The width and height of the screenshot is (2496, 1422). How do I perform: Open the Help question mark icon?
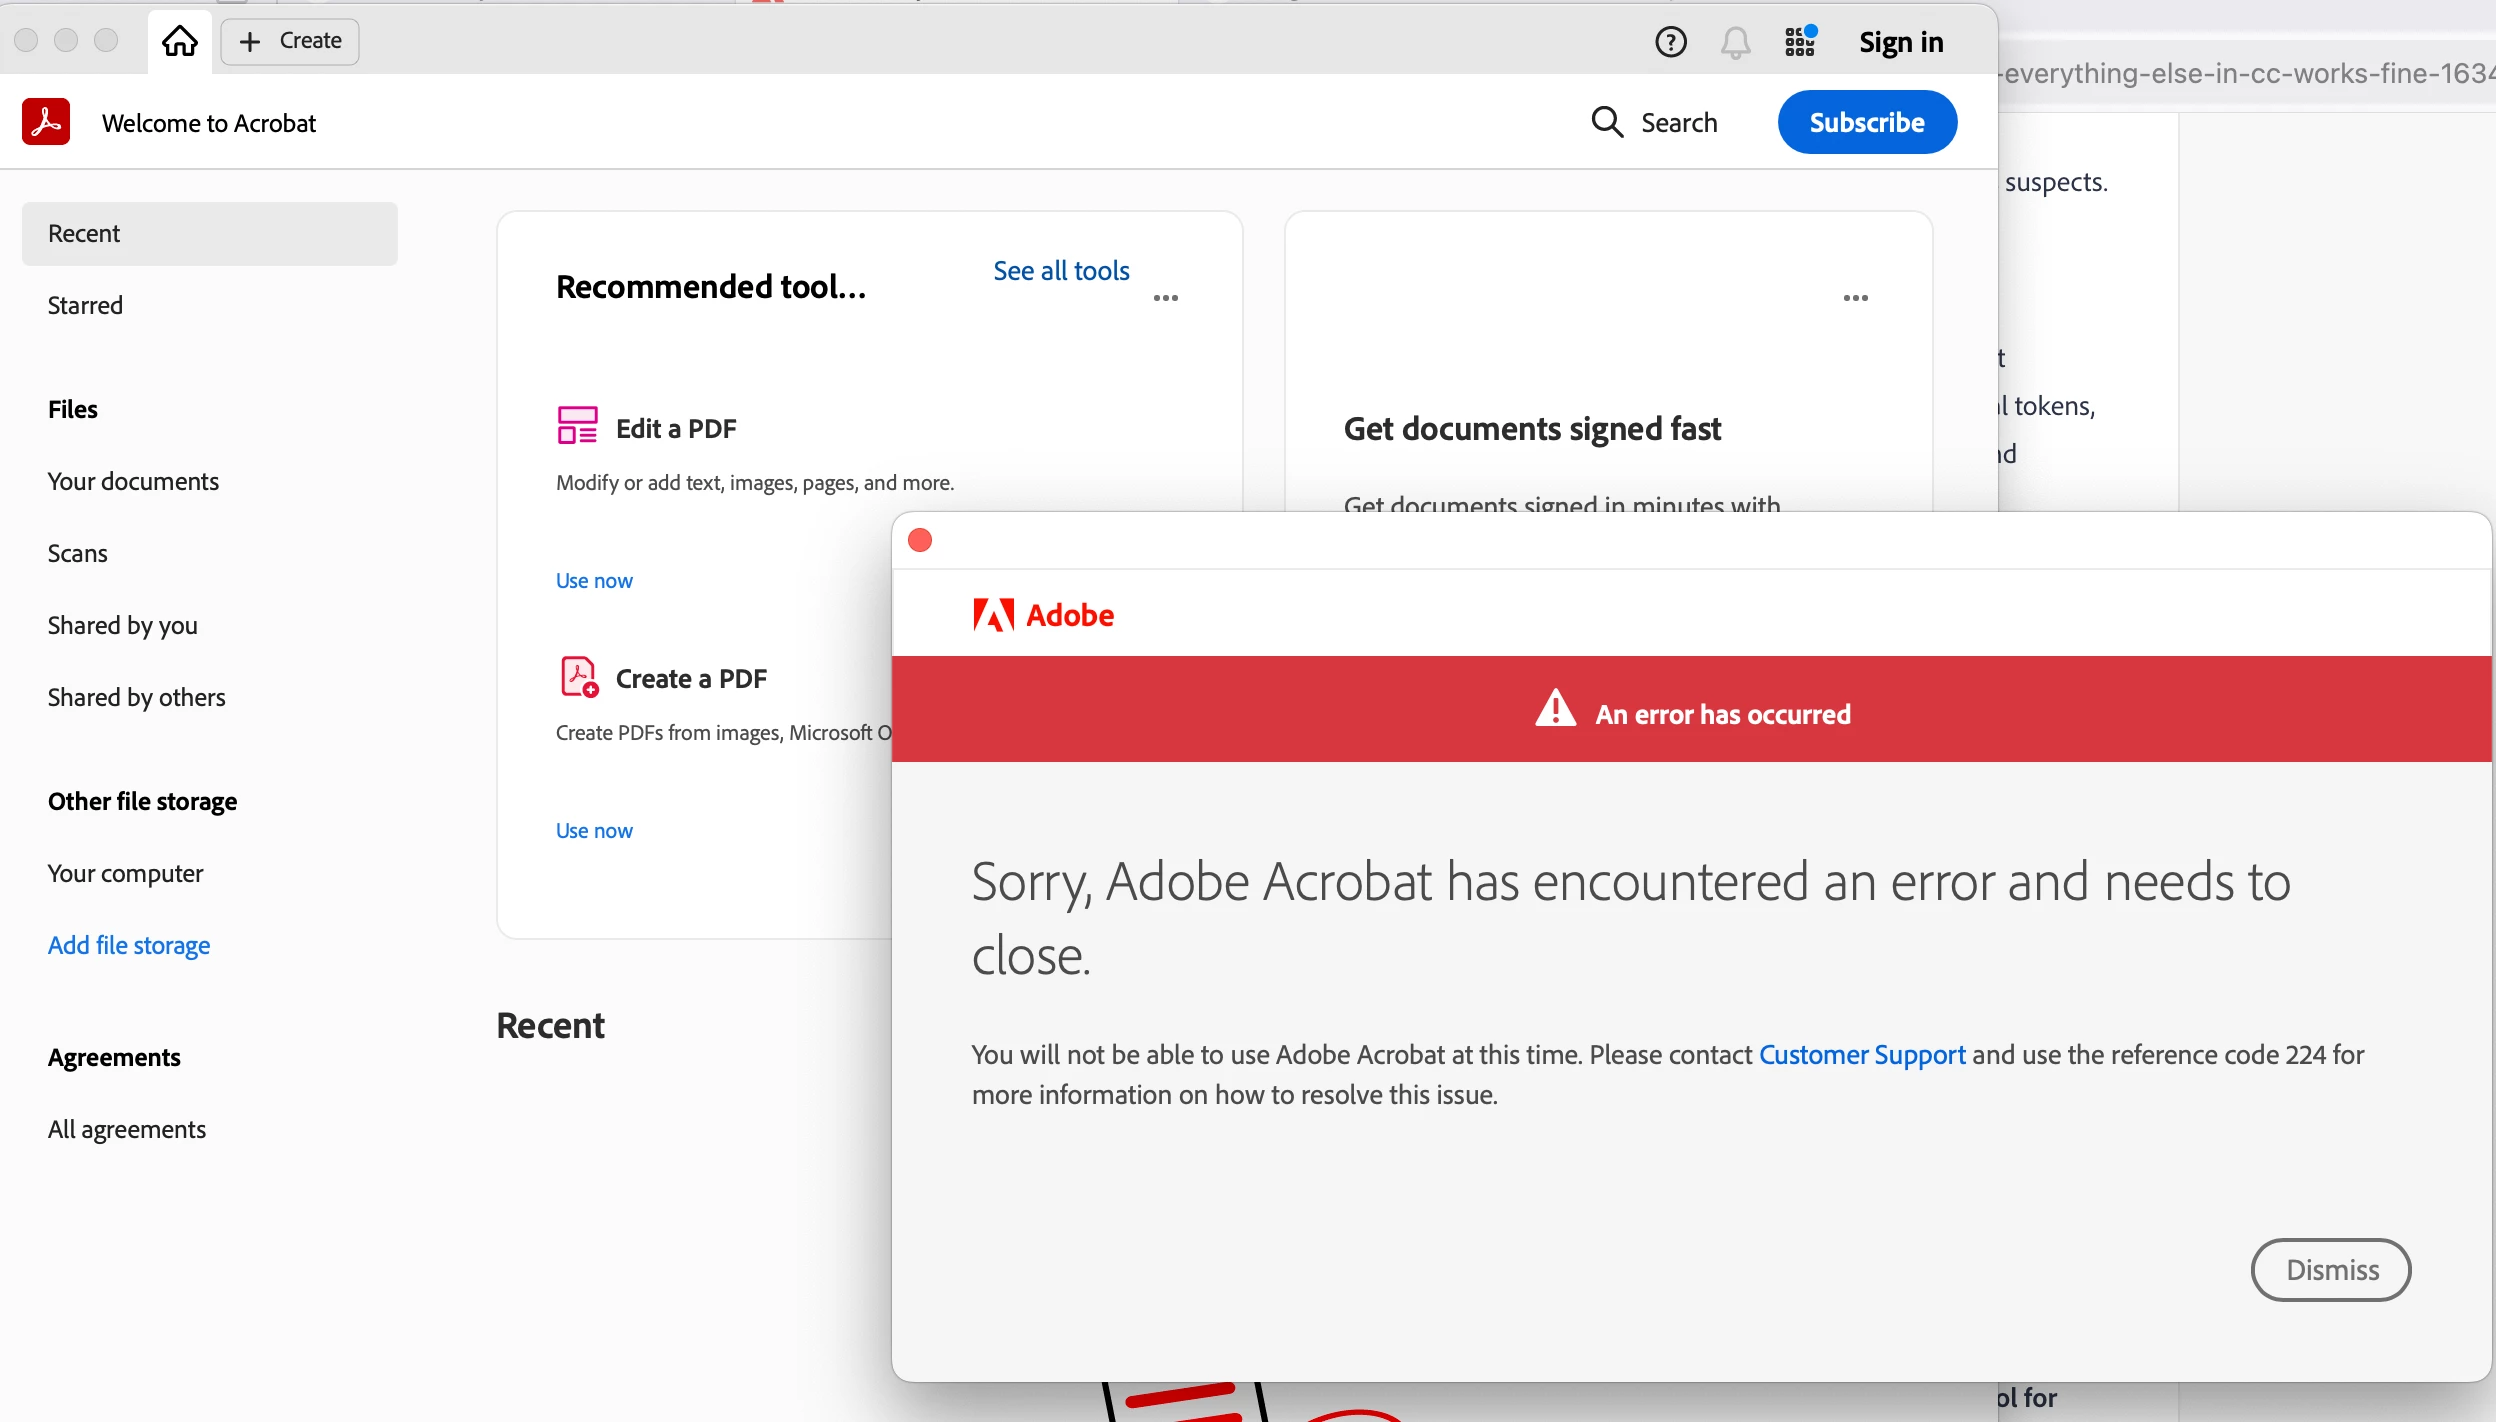coord(1670,42)
